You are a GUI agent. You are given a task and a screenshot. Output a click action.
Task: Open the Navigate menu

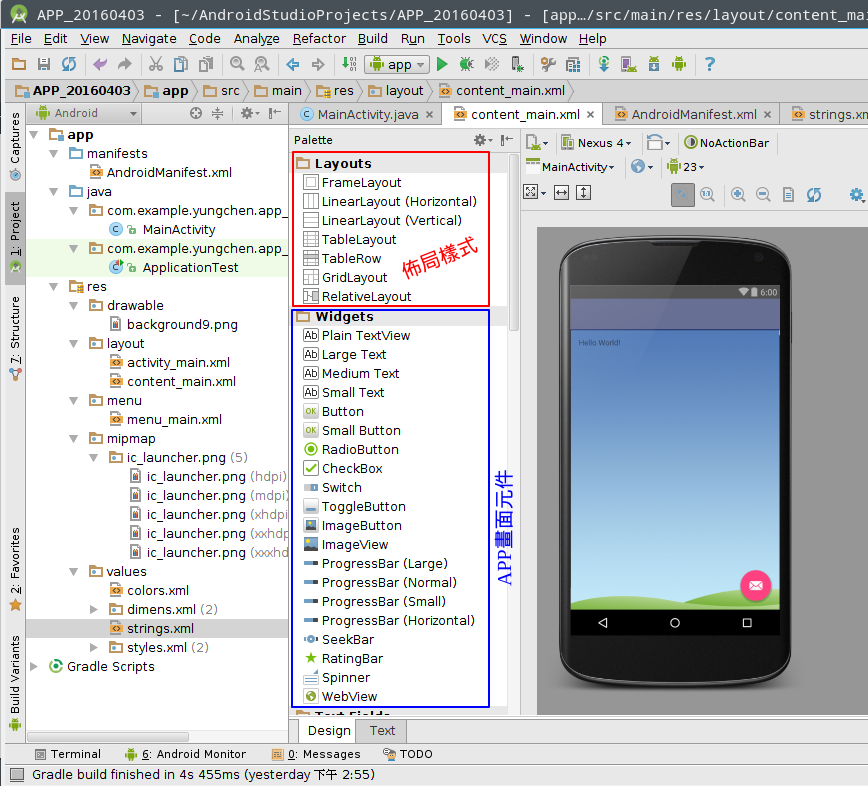tap(149, 39)
